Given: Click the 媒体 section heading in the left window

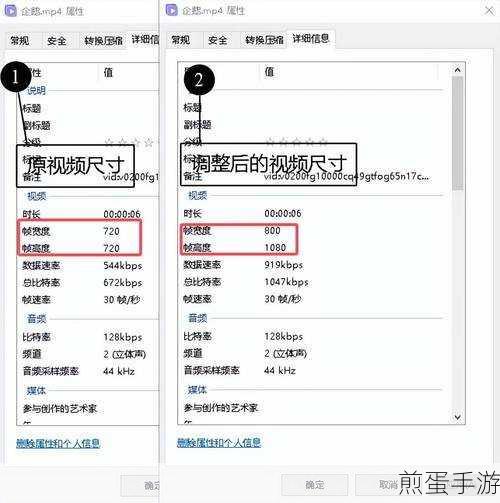Looking at the screenshot, I should click(36, 390).
